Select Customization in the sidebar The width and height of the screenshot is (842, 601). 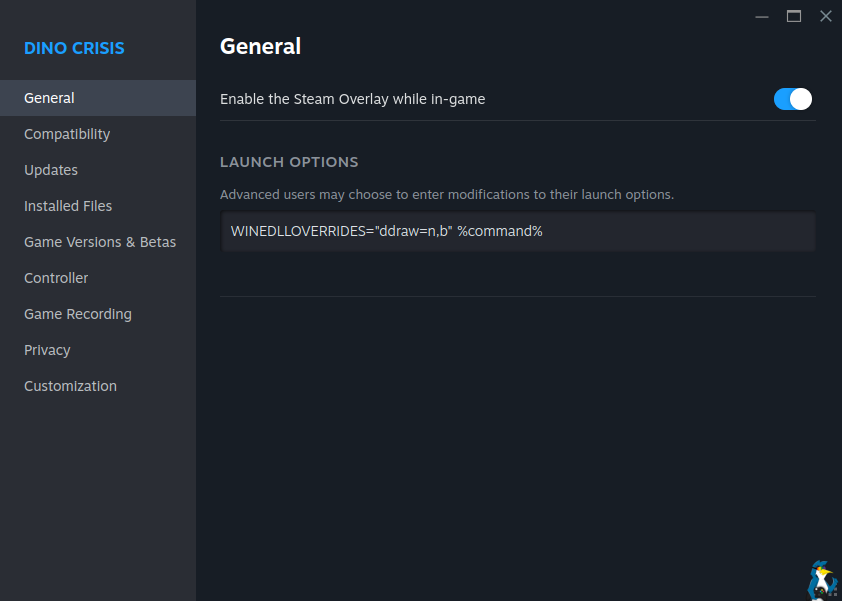pyautogui.click(x=70, y=386)
